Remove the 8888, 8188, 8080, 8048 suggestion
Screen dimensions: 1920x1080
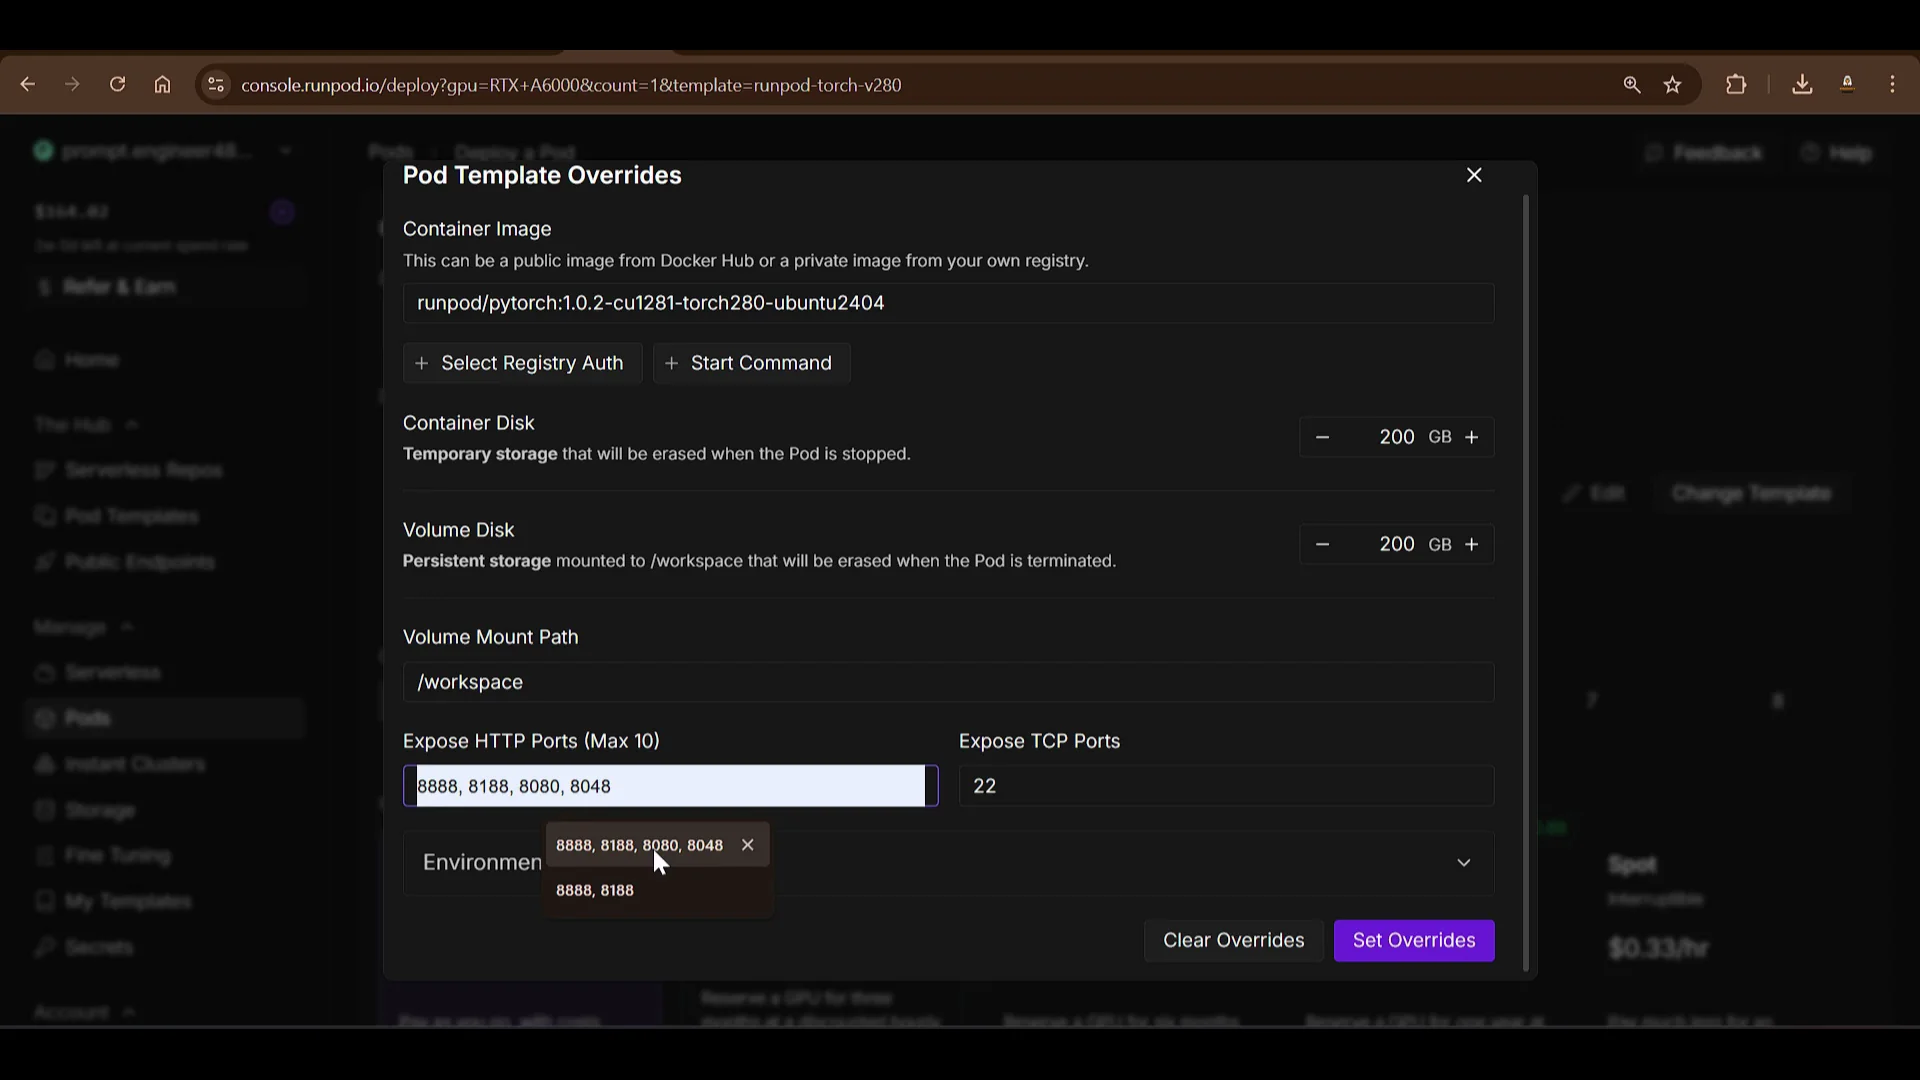tap(748, 845)
